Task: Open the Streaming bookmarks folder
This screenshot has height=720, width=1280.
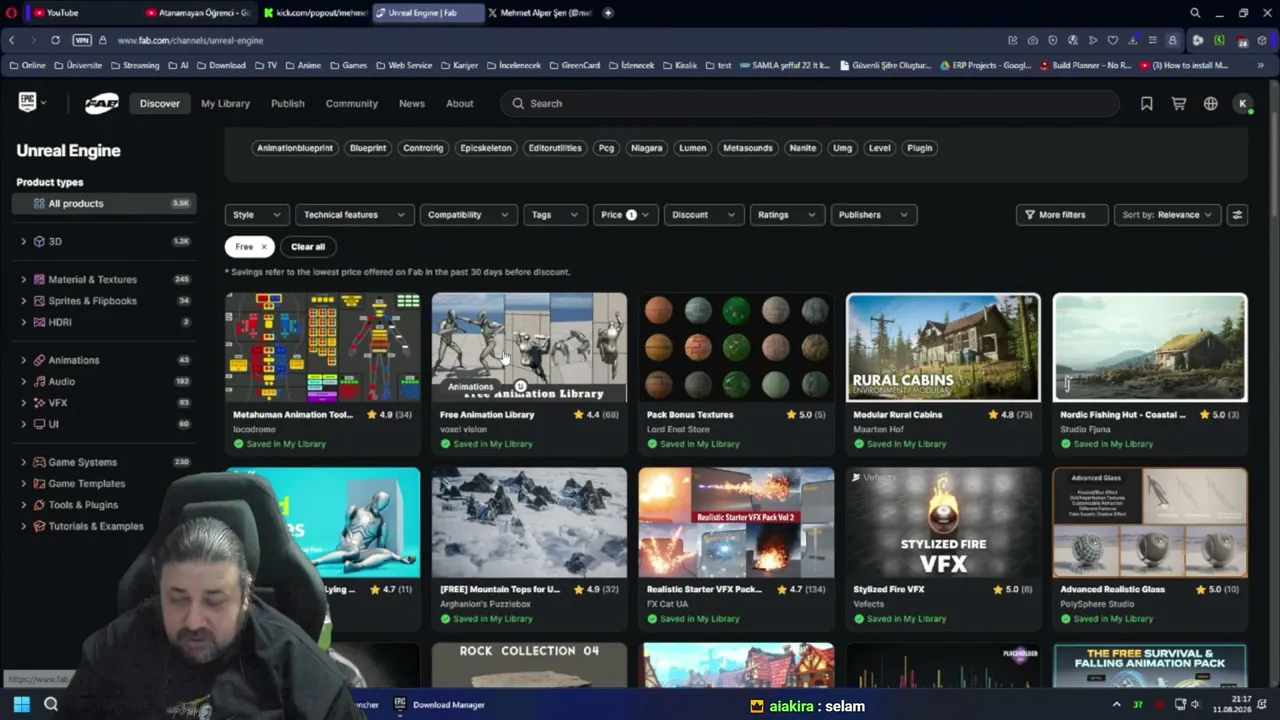Action: tap(134, 65)
